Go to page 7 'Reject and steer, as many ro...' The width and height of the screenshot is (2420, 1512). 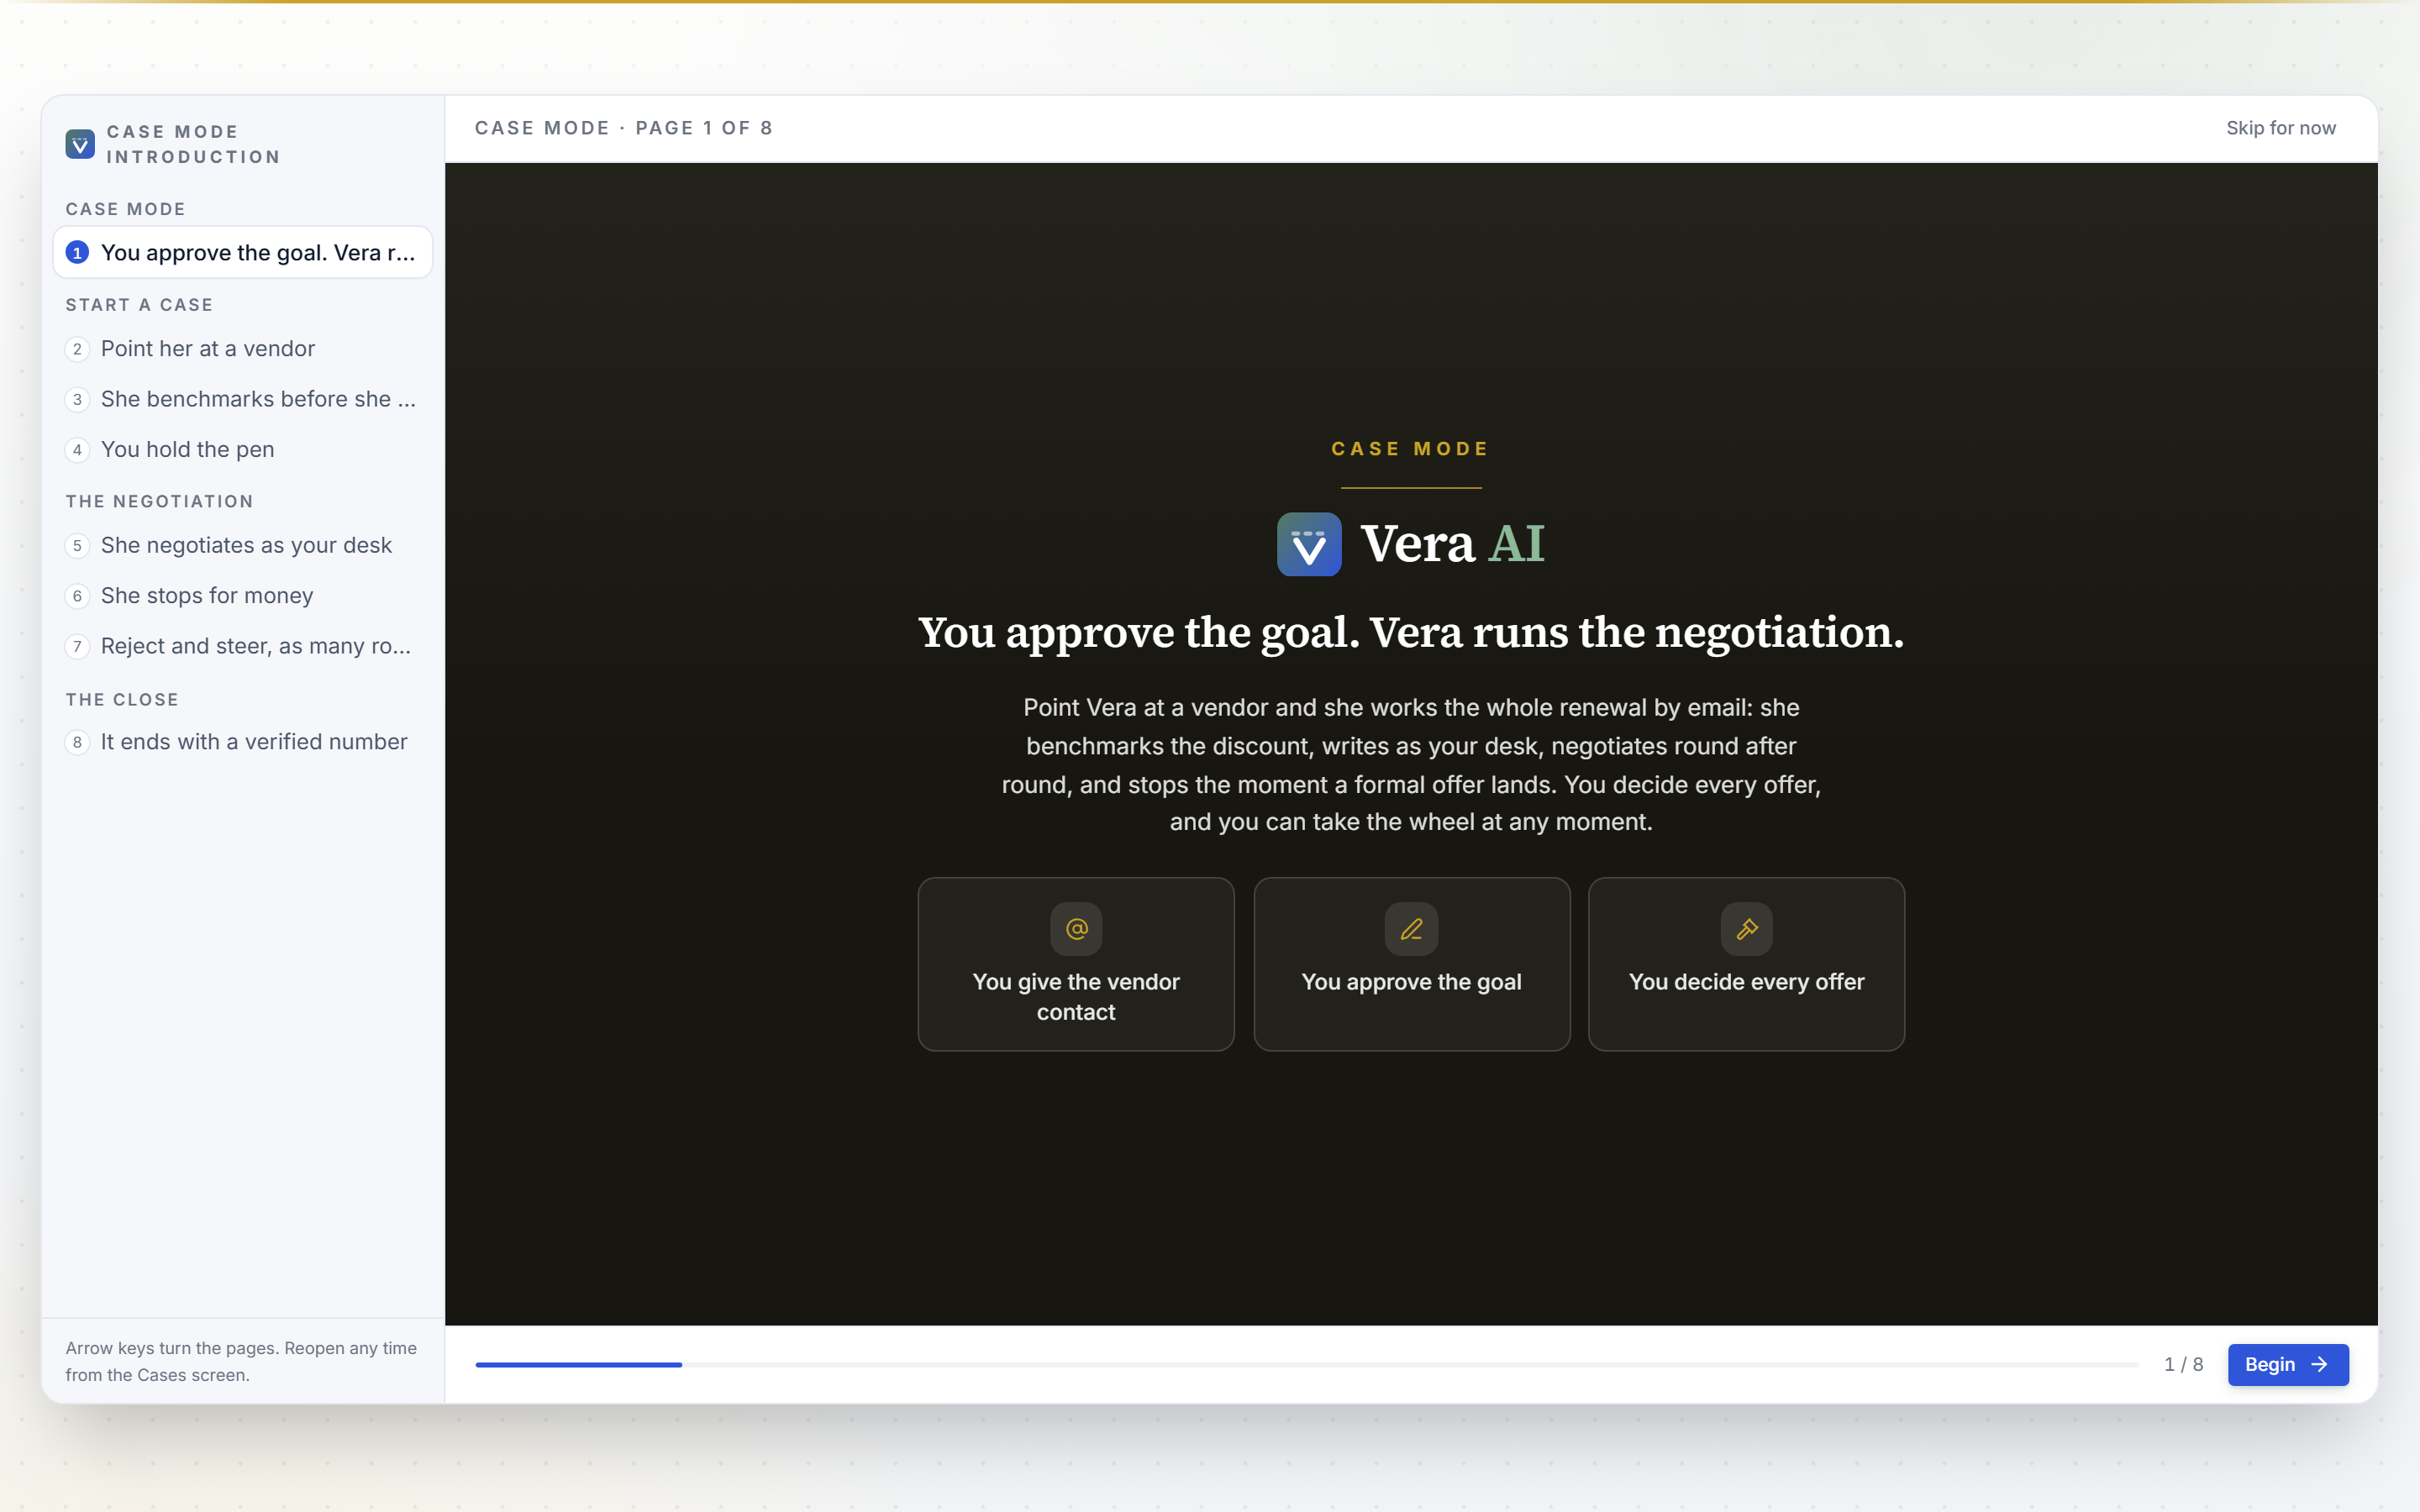click(x=243, y=646)
